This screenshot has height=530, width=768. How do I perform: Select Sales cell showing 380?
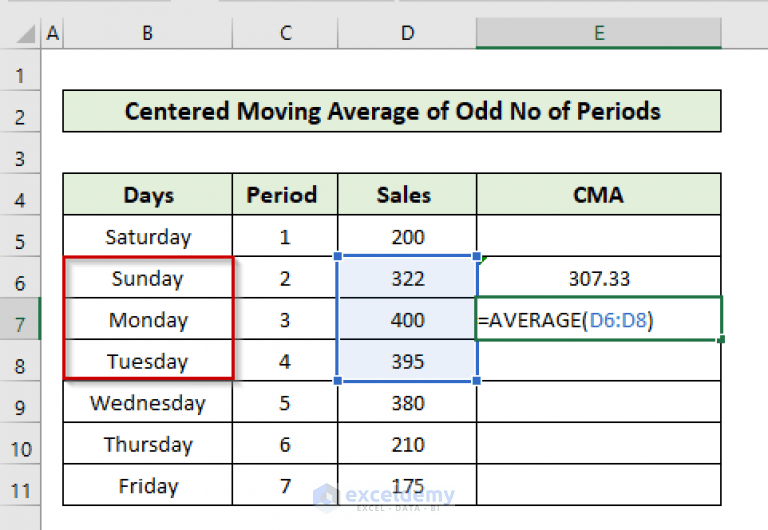pyautogui.click(x=407, y=402)
